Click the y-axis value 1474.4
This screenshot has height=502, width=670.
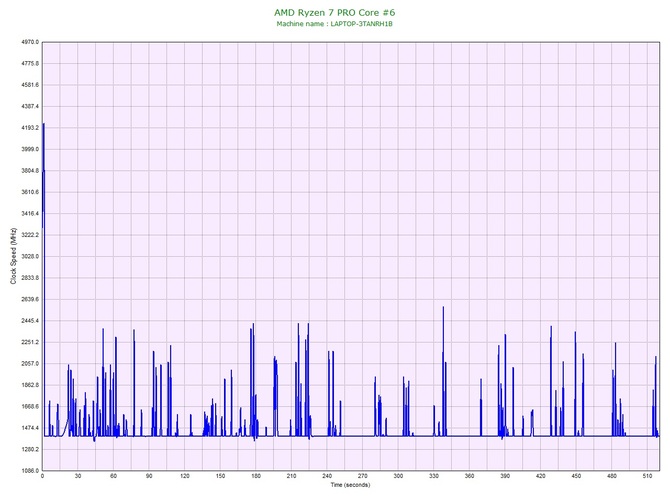[30, 428]
